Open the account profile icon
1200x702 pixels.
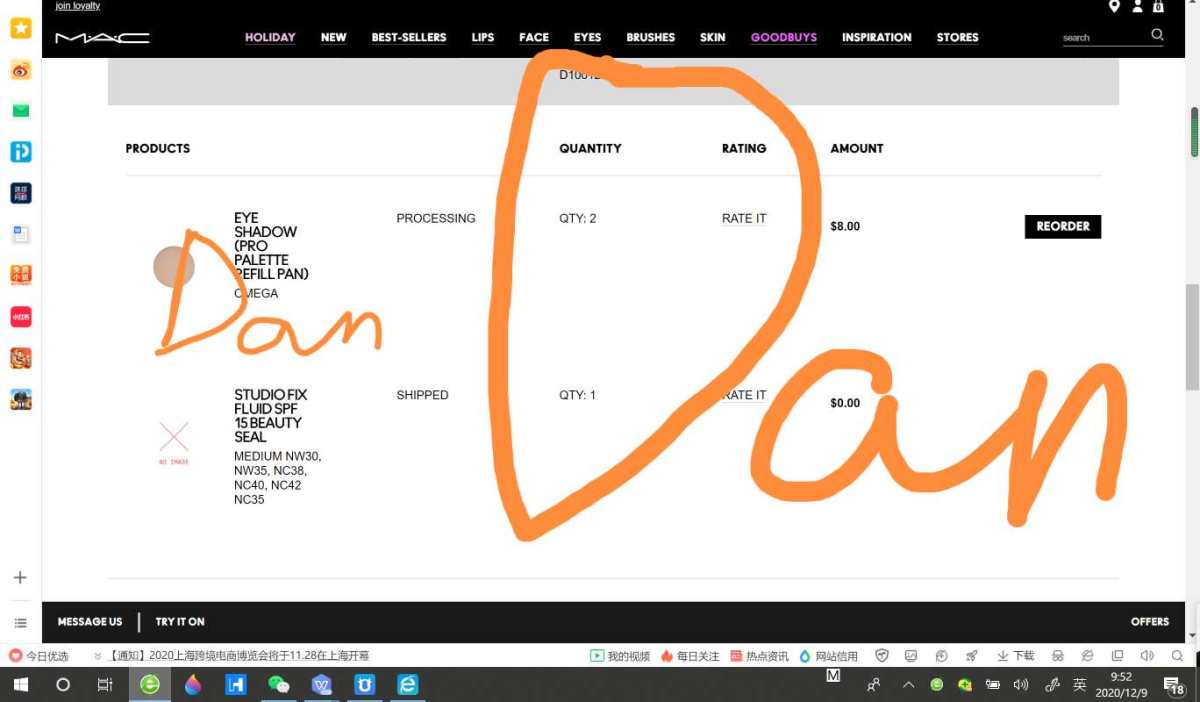pyautogui.click(x=1137, y=7)
